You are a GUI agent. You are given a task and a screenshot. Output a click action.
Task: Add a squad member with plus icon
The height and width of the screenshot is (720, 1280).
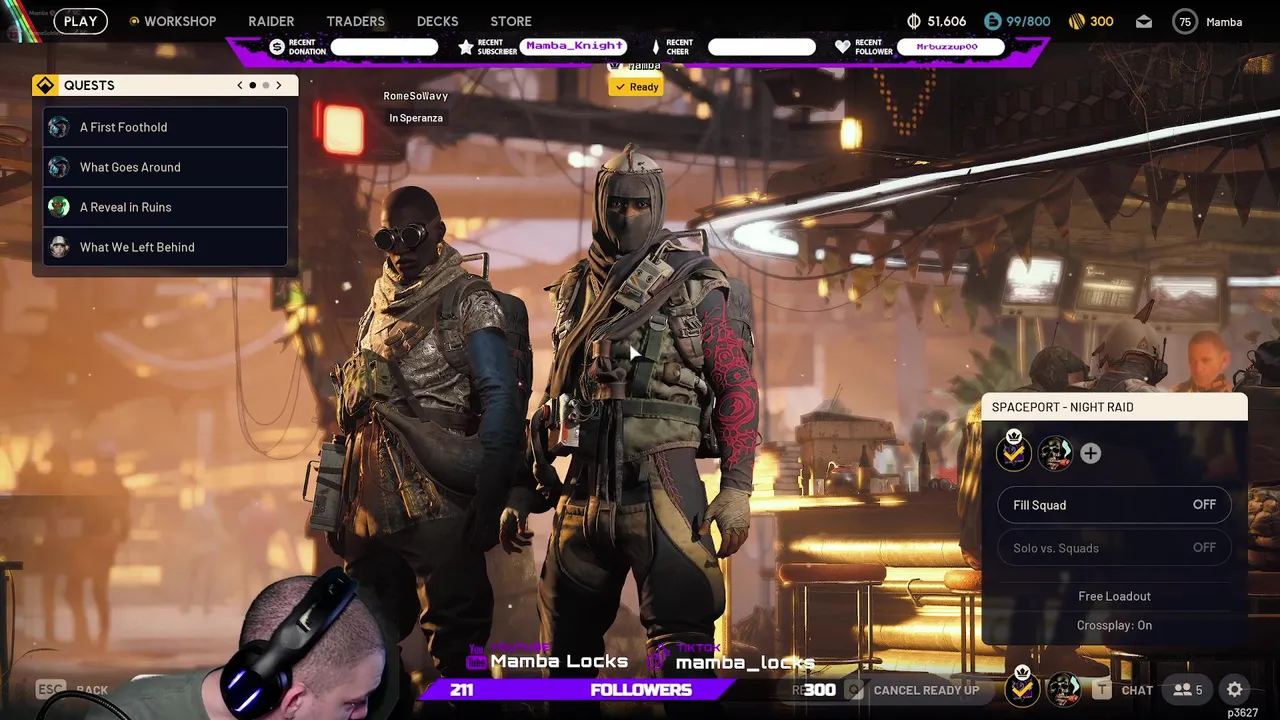1090,454
